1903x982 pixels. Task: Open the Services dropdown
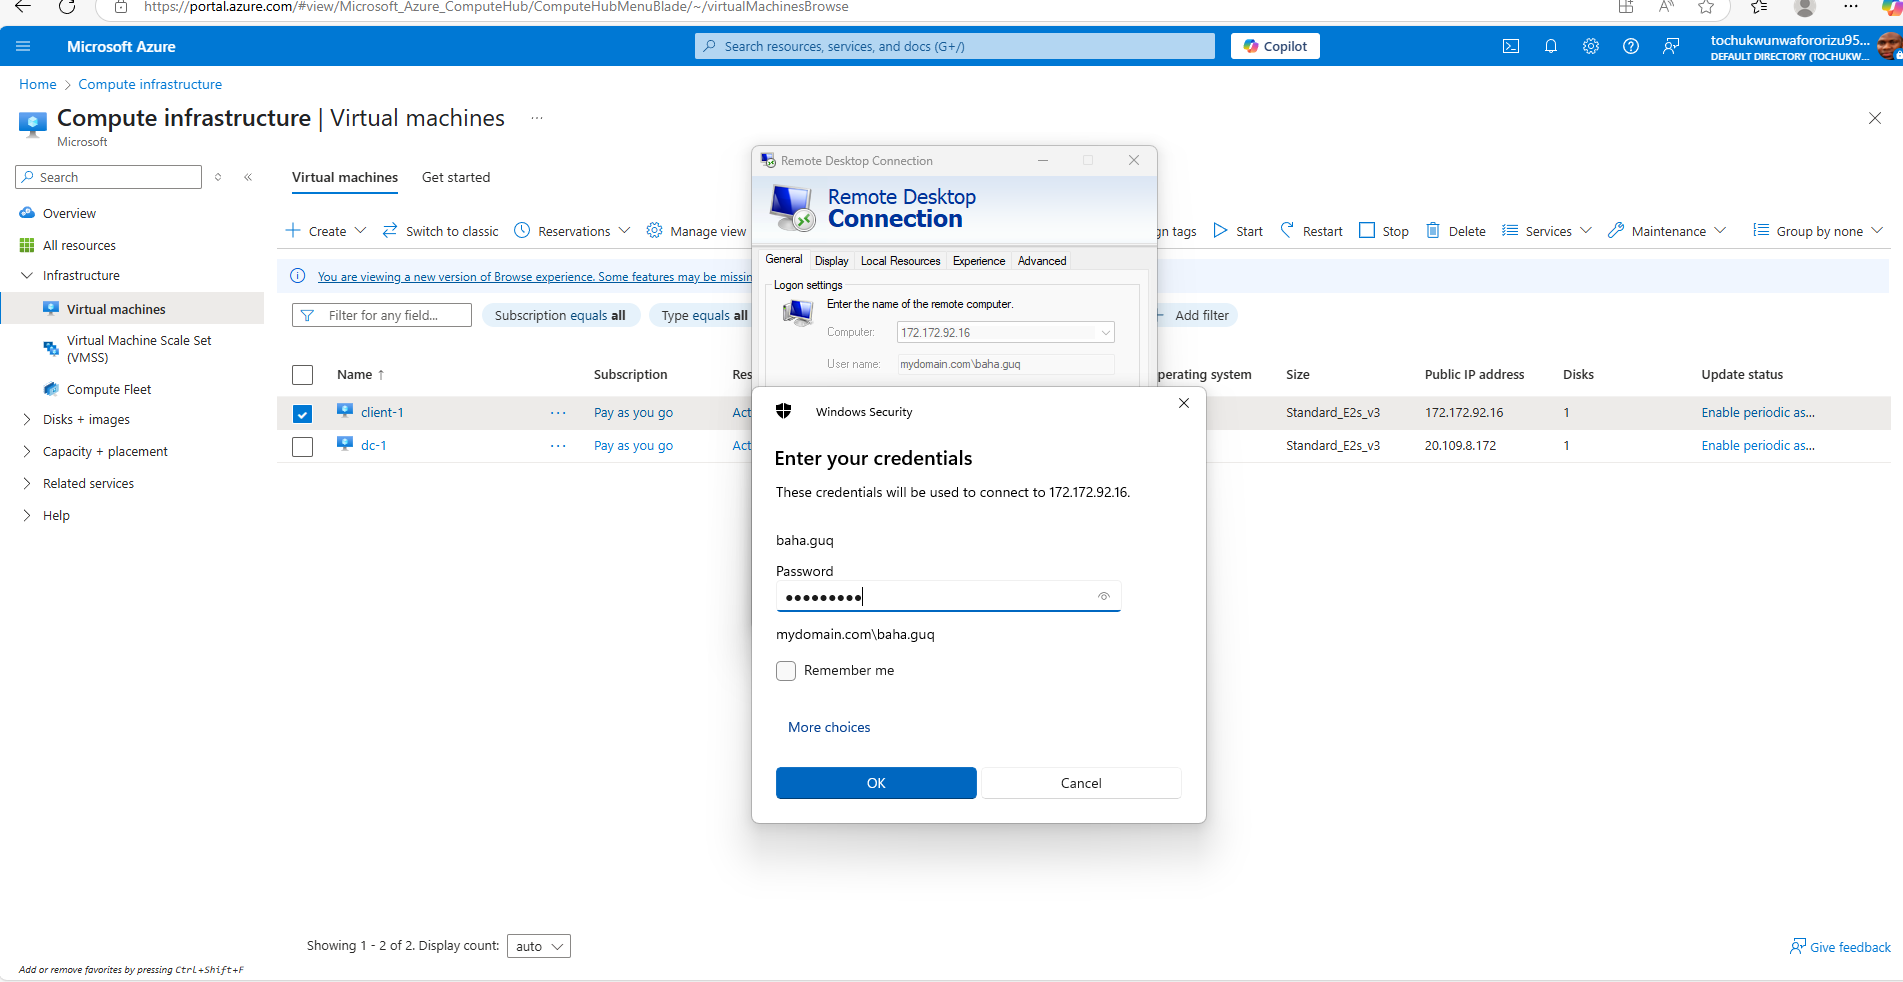tap(1547, 231)
